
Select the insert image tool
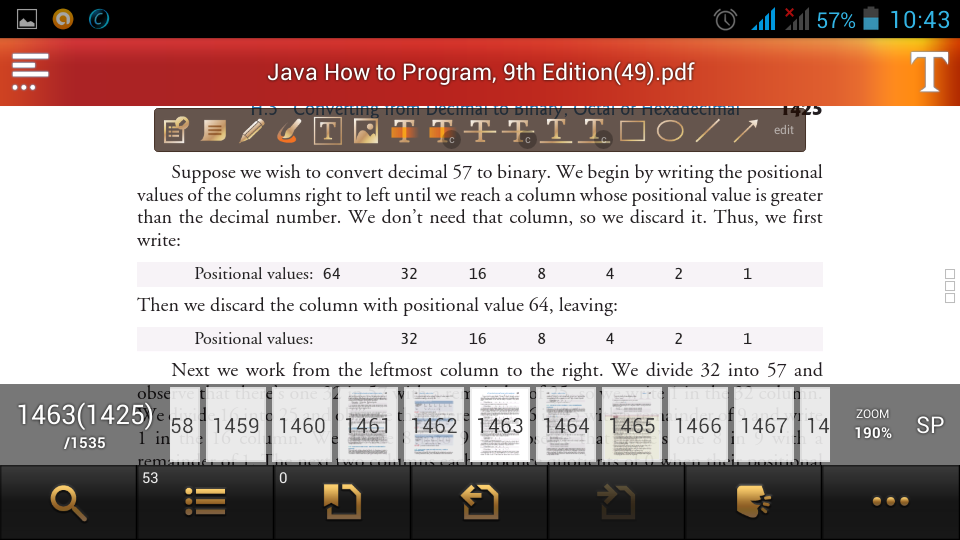(x=366, y=130)
